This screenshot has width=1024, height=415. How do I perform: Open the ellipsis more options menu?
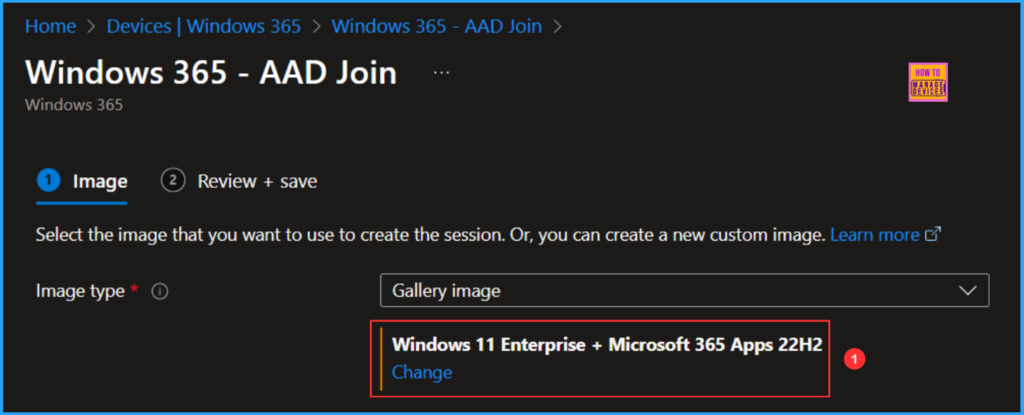[441, 73]
